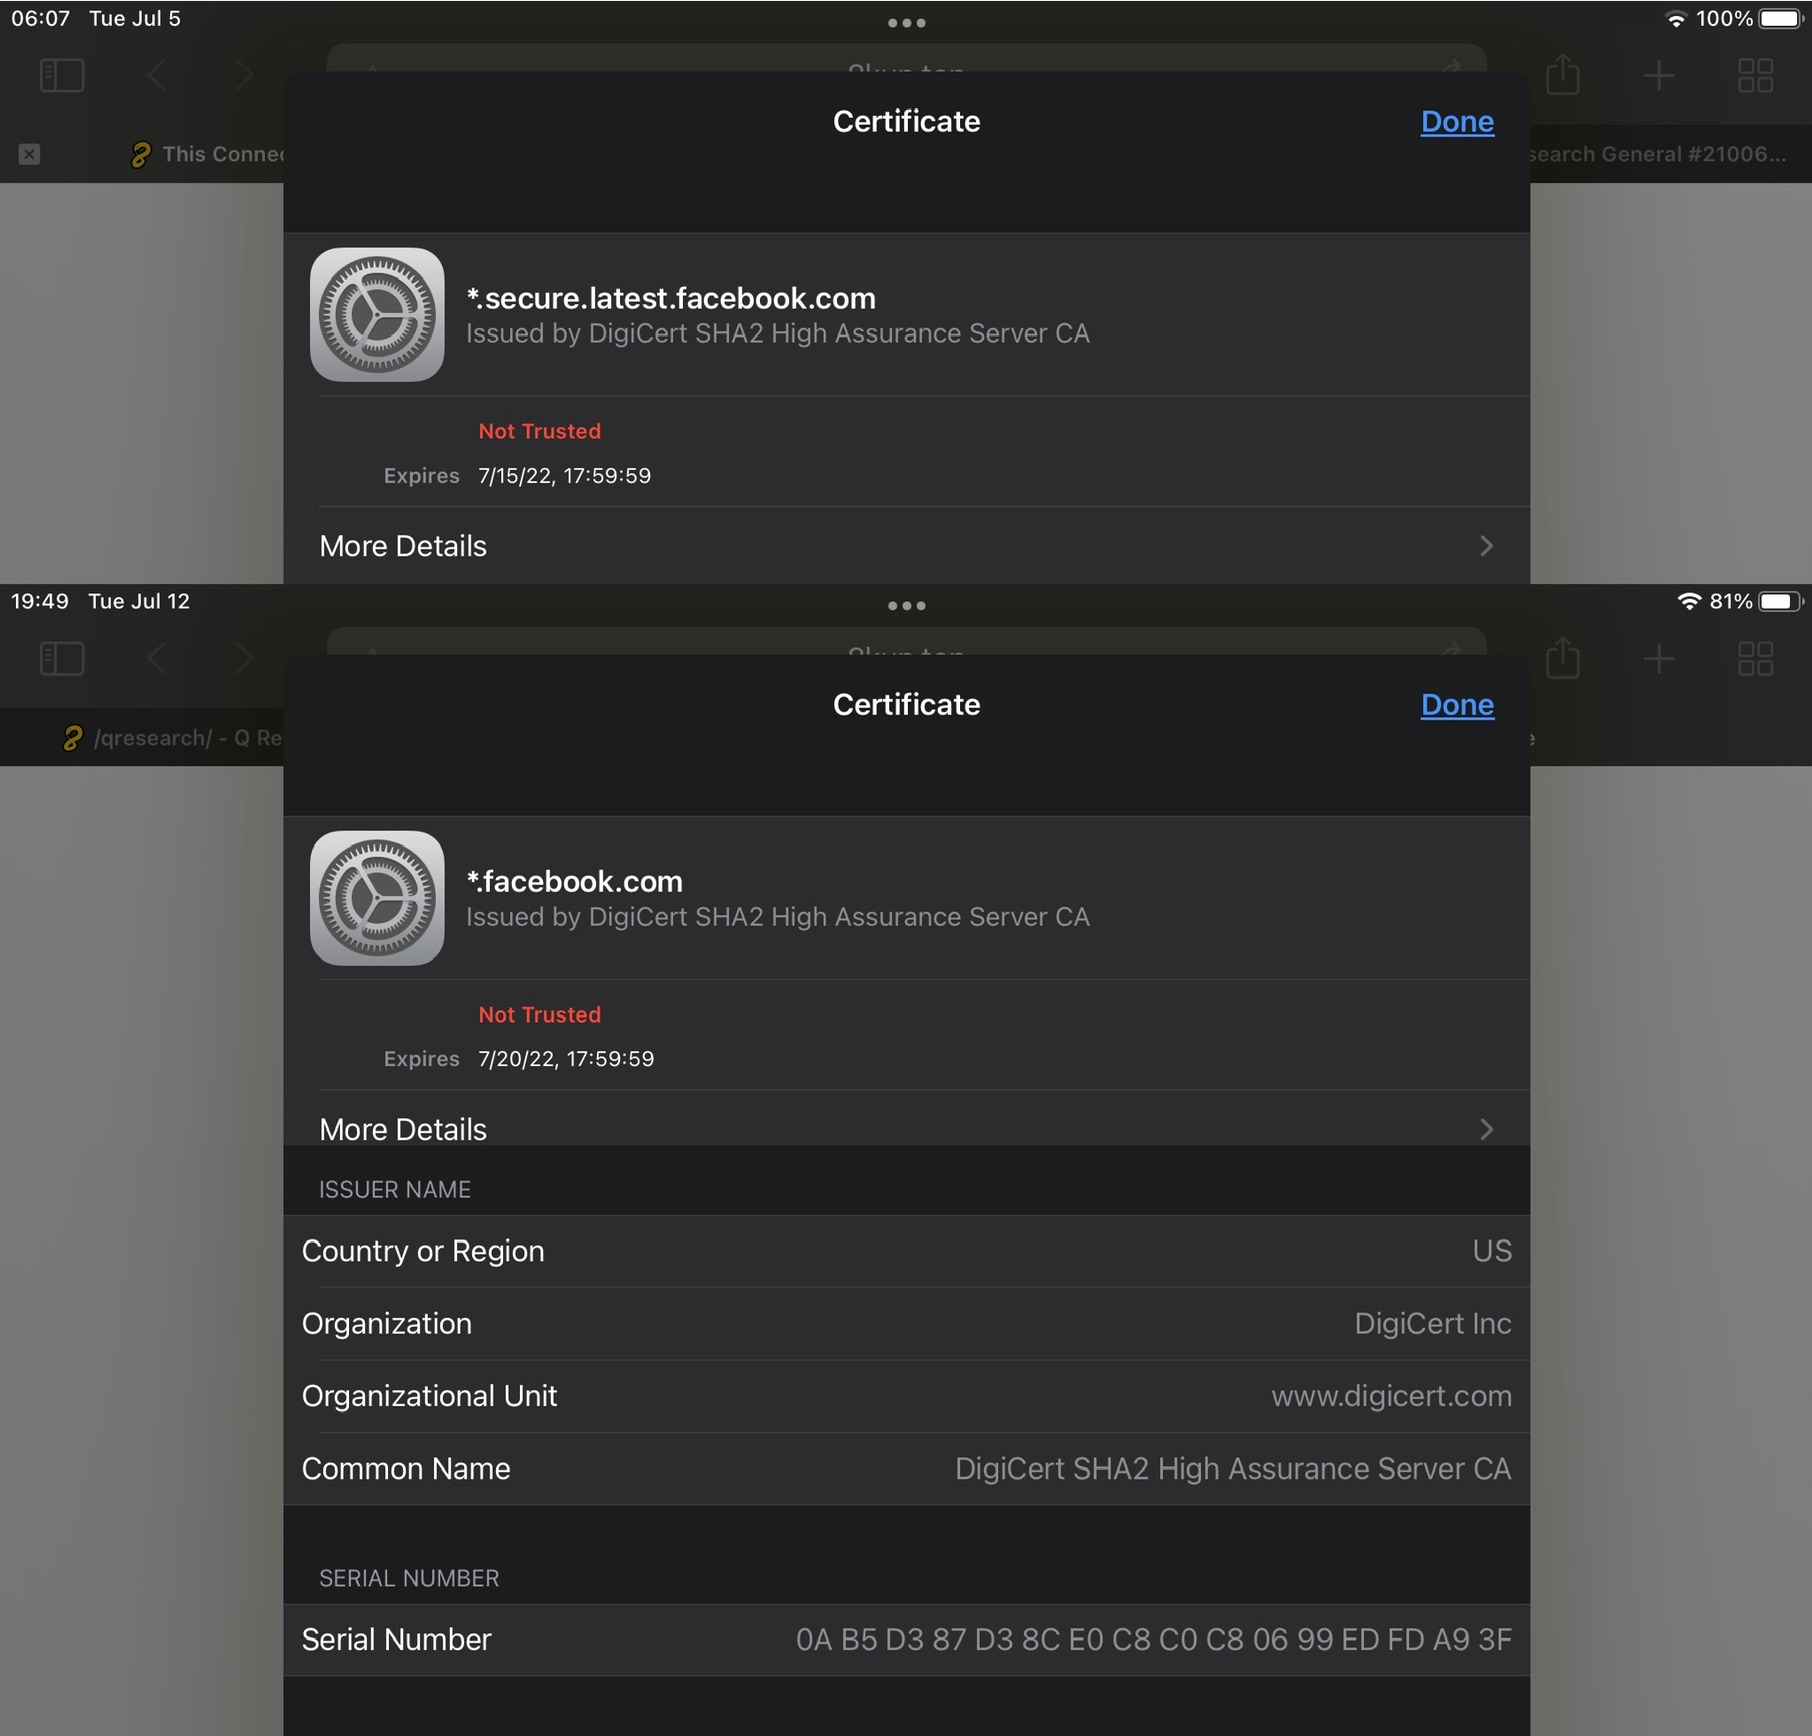Tap expiry date 7/15/22, 17:59:59
The width and height of the screenshot is (1812, 1736).
click(x=564, y=476)
